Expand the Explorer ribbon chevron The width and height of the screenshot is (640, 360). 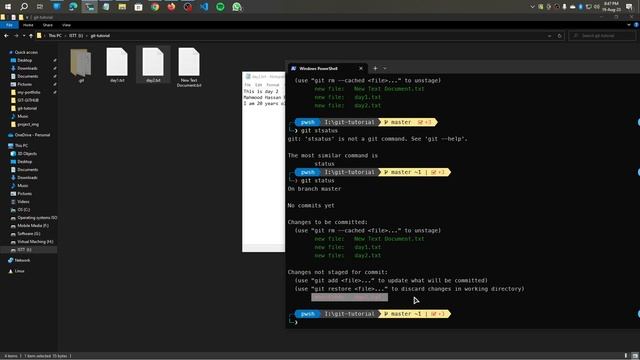point(629,25)
